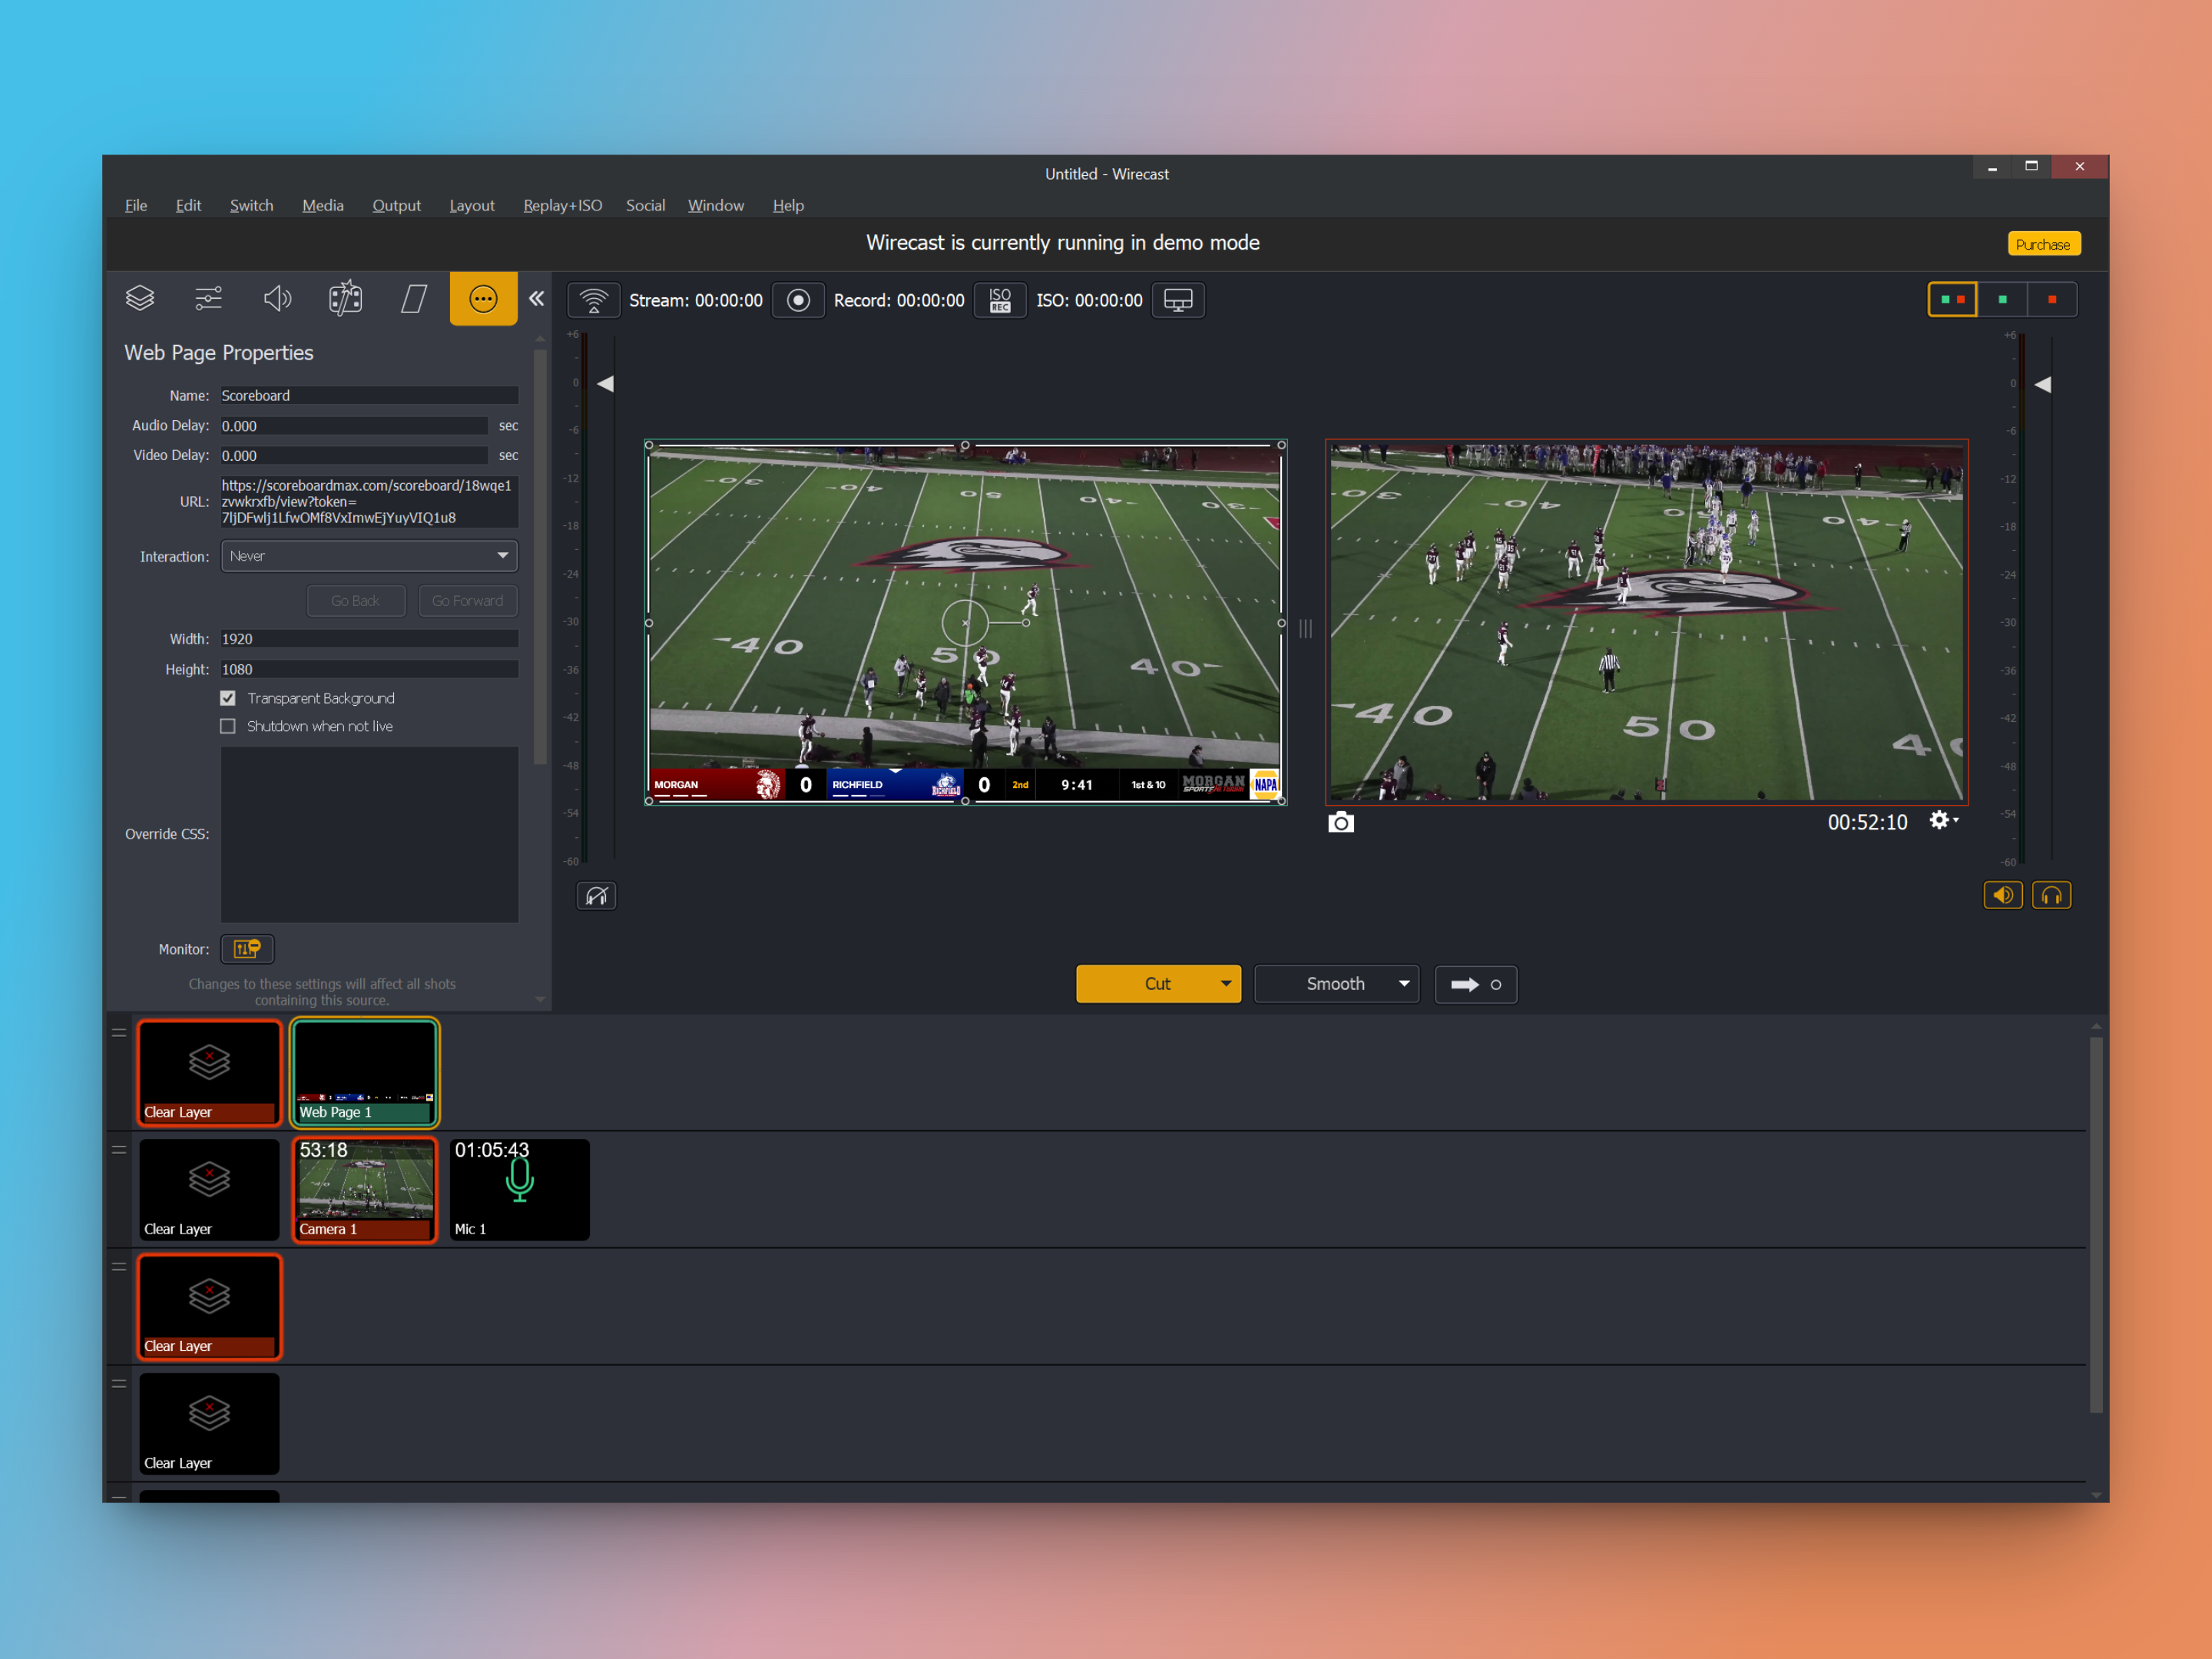Viewport: 2212px width, 1659px height.
Task: Select Clear Layer on first layer
Action: point(209,1073)
